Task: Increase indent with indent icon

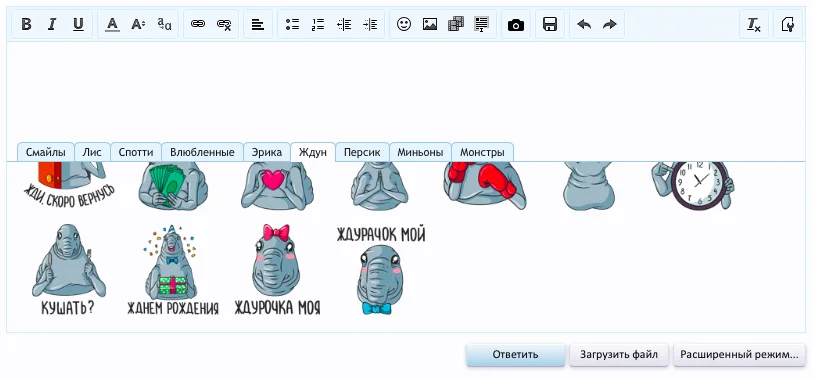Action: pyautogui.click(x=370, y=24)
